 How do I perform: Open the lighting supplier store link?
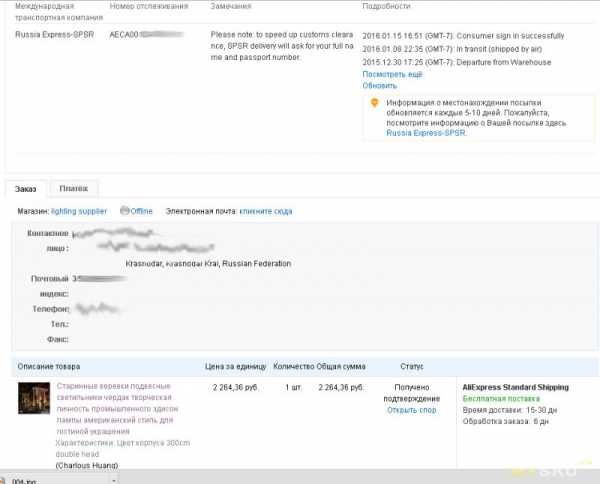(79, 211)
